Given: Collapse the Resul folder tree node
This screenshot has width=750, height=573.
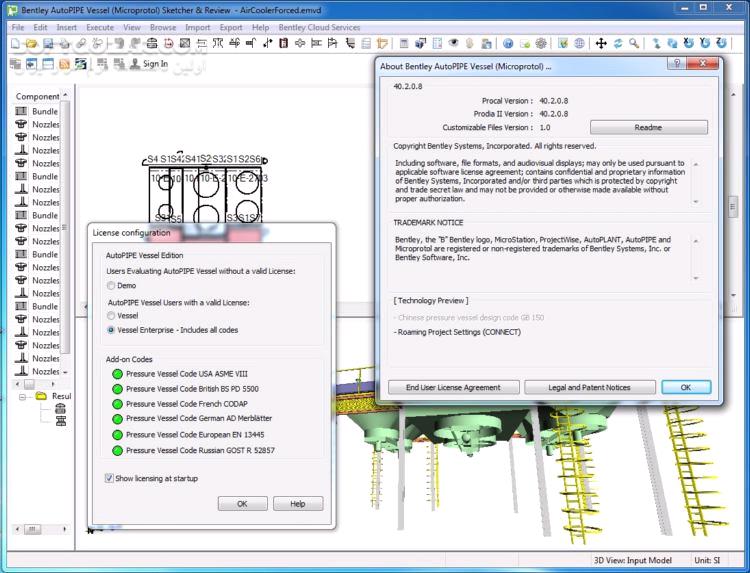Looking at the screenshot, I should pos(22,397).
